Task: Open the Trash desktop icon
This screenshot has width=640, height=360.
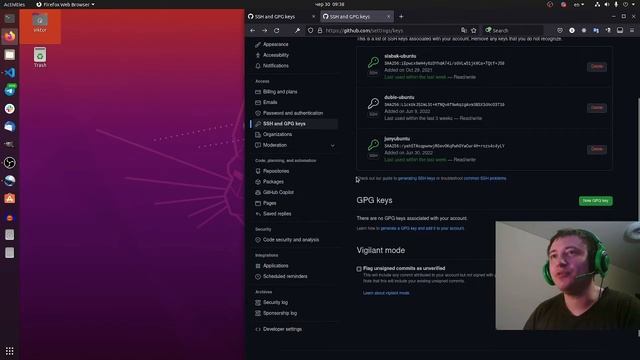Action: click(40, 57)
